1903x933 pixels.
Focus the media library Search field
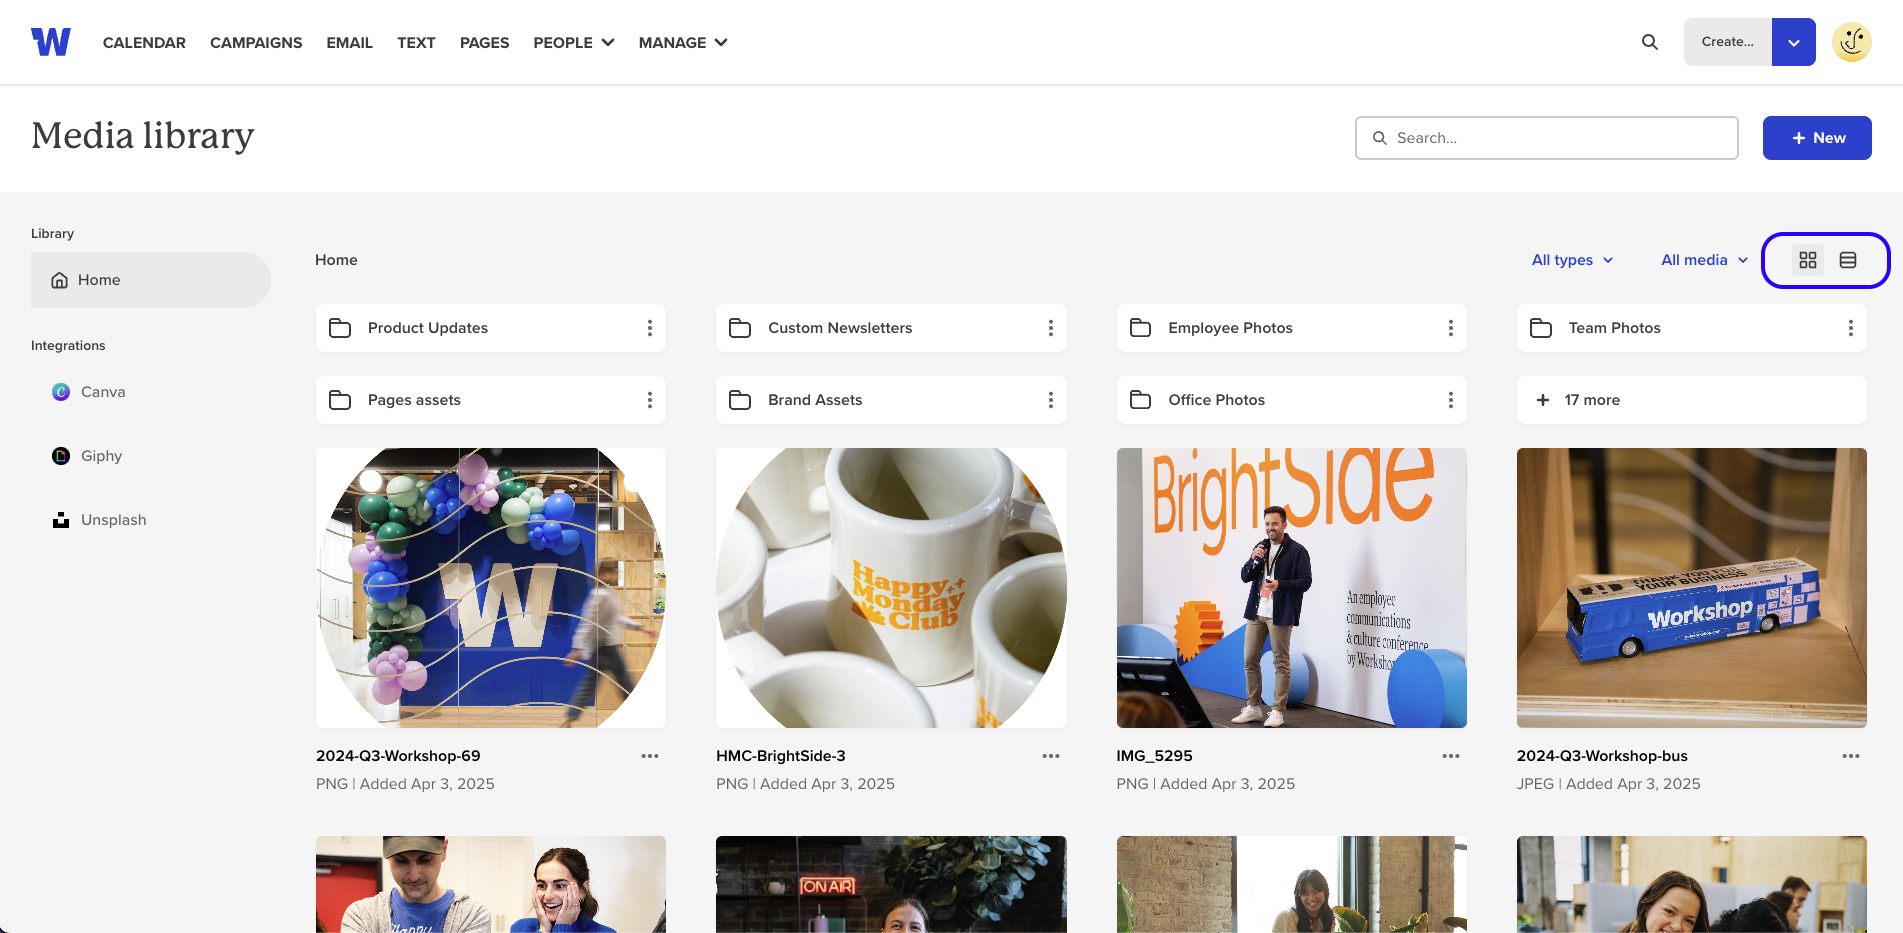click(1546, 138)
